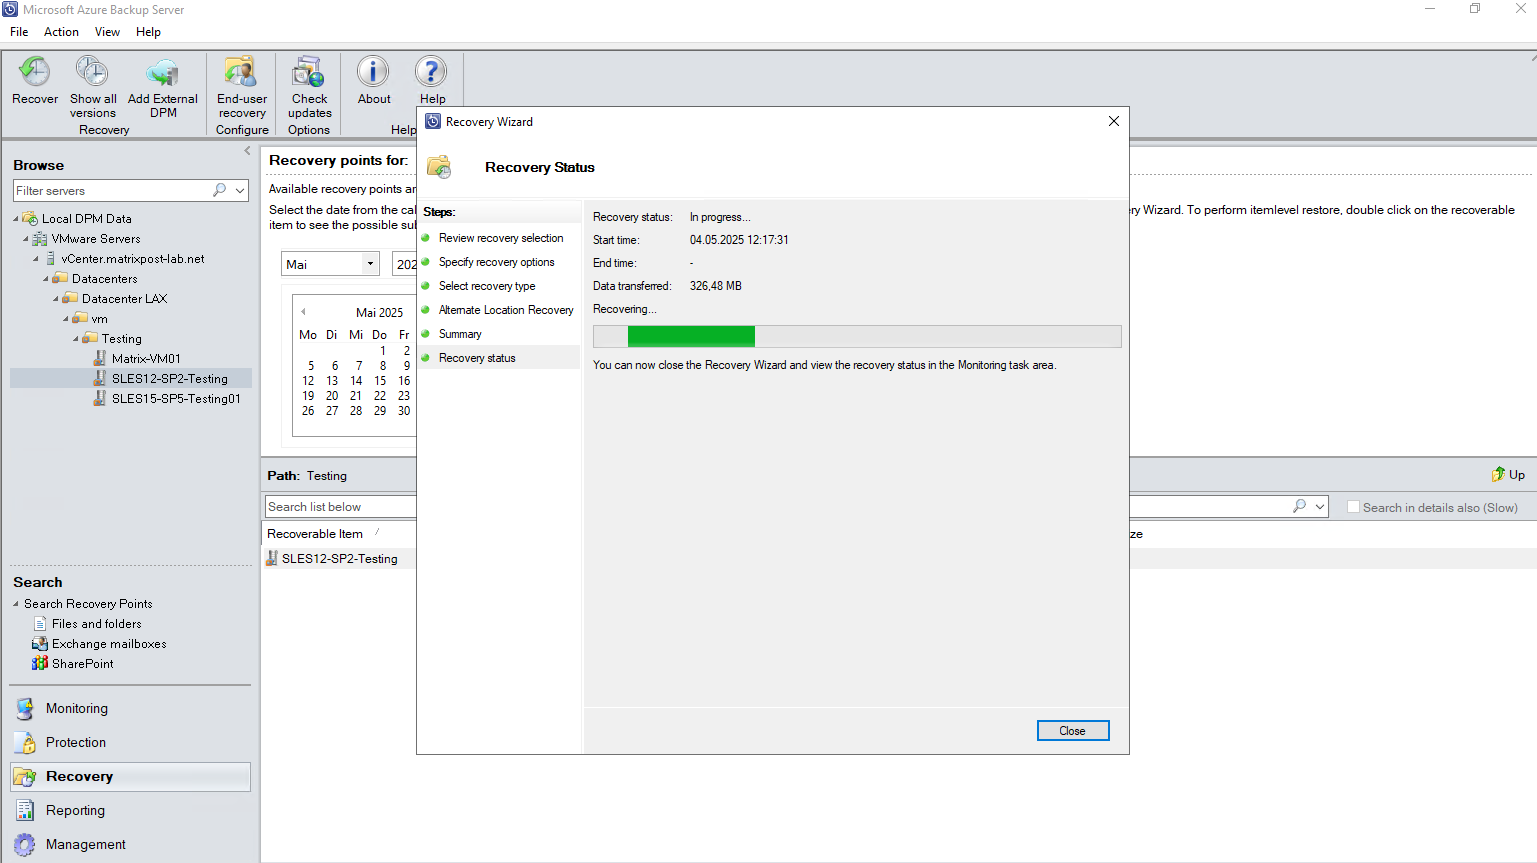Screen dimensions: 1537x863
Task: Open Filter servers dropdown arrow
Action: click(x=240, y=190)
